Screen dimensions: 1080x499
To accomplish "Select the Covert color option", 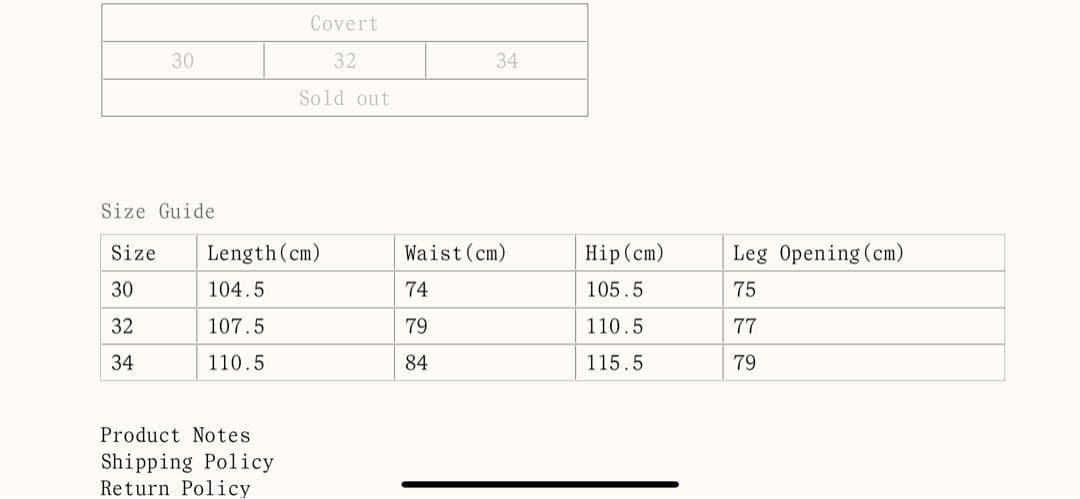I will [x=344, y=23].
